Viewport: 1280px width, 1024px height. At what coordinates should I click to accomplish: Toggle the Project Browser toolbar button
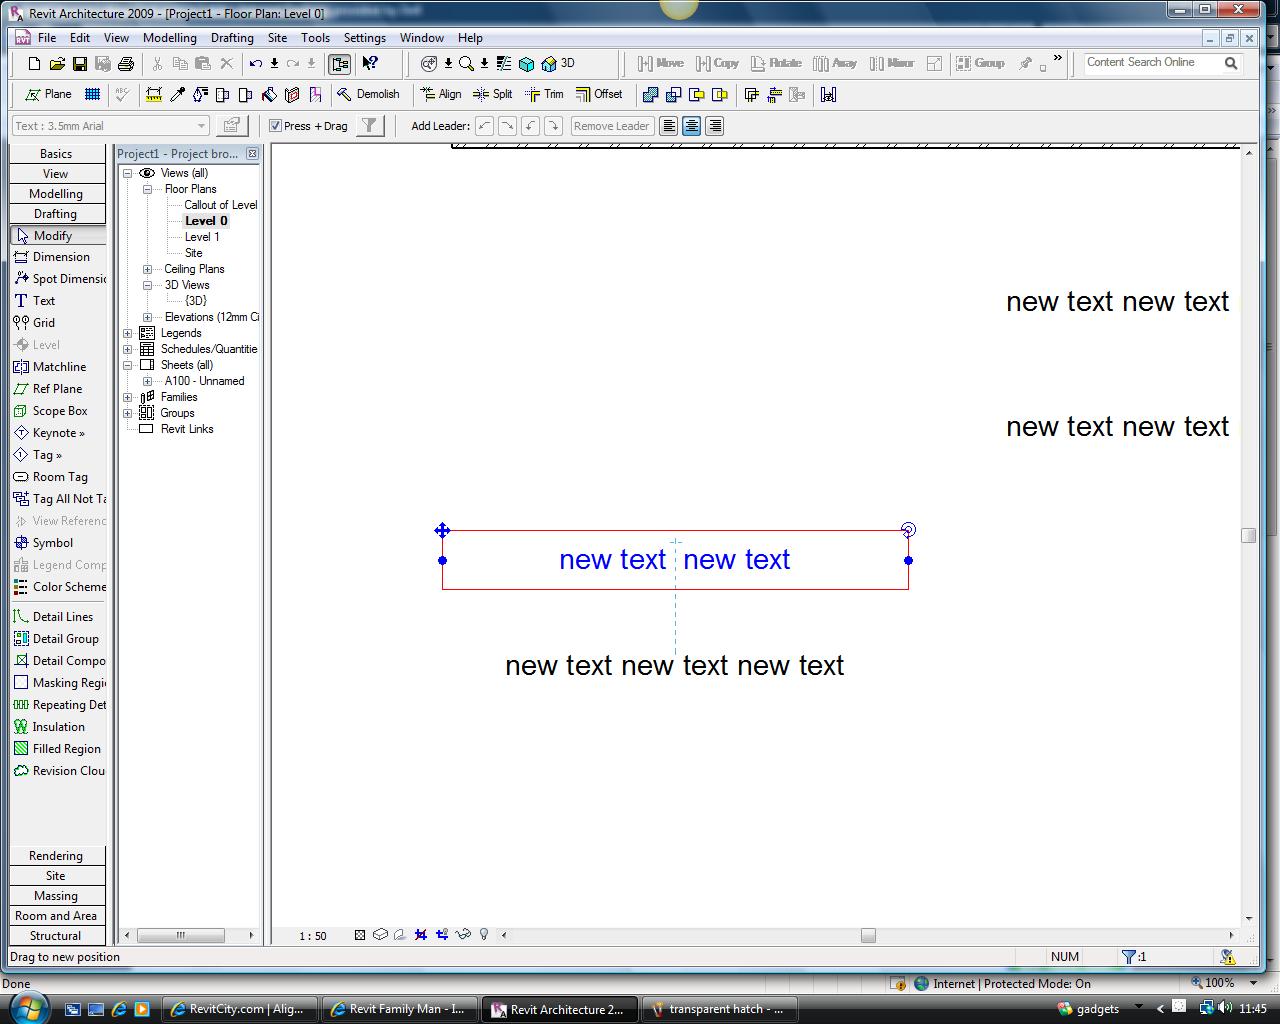[340, 63]
